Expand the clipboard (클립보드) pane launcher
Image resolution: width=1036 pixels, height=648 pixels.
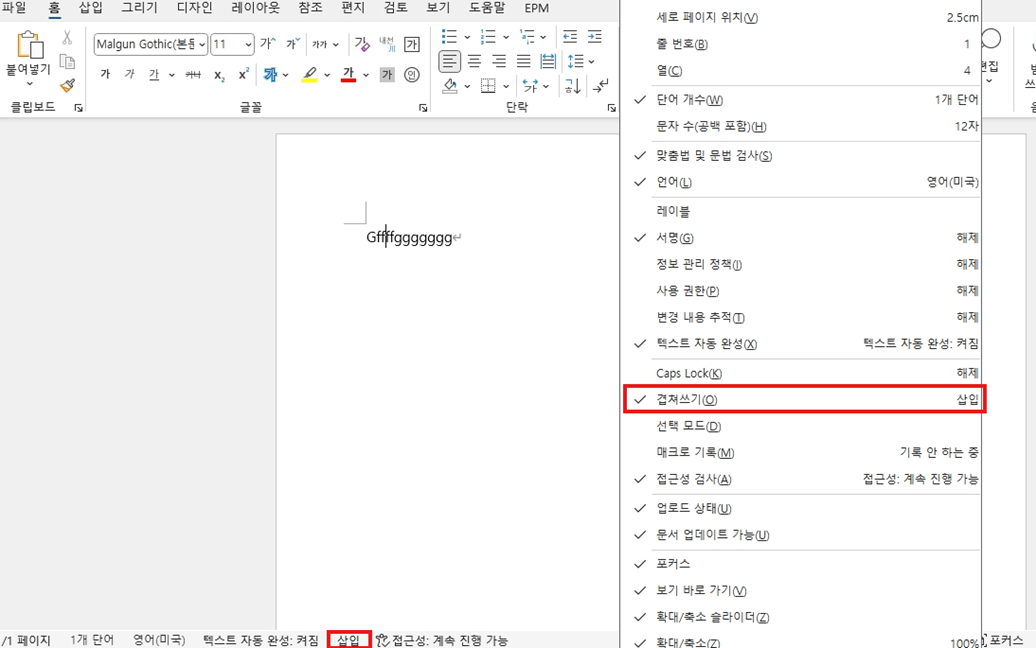(x=79, y=108)
